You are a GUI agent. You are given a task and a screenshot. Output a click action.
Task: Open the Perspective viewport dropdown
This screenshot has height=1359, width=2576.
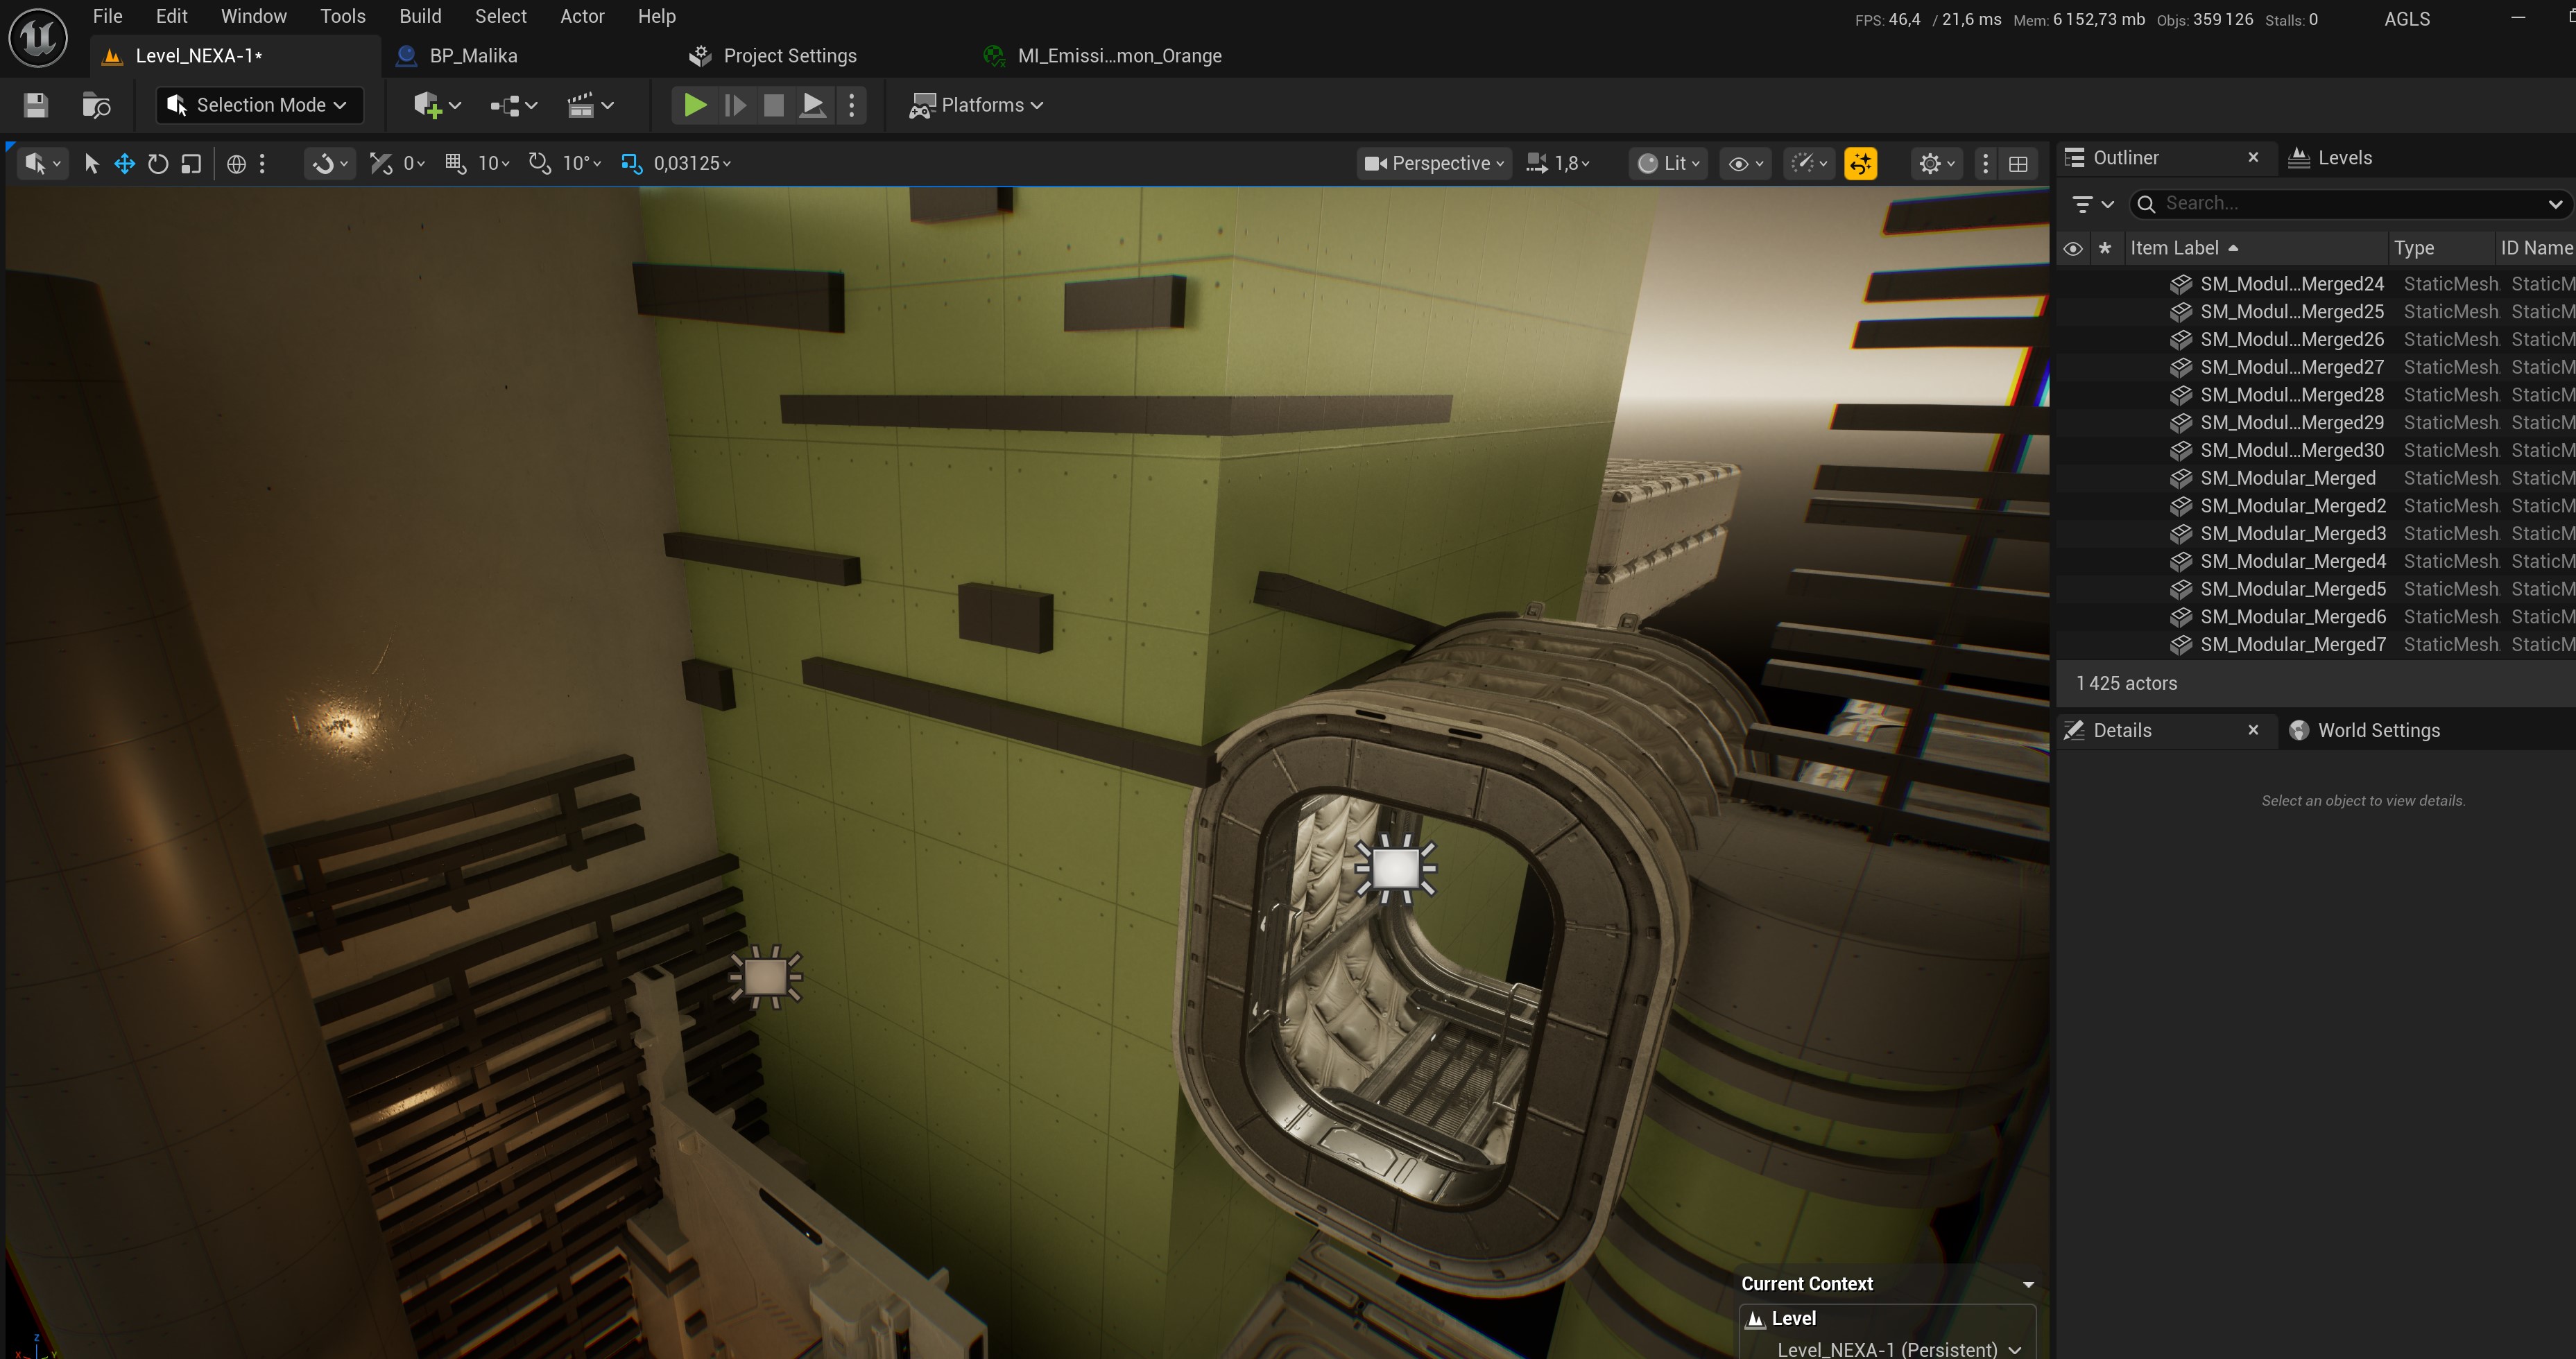(1432, 163)
